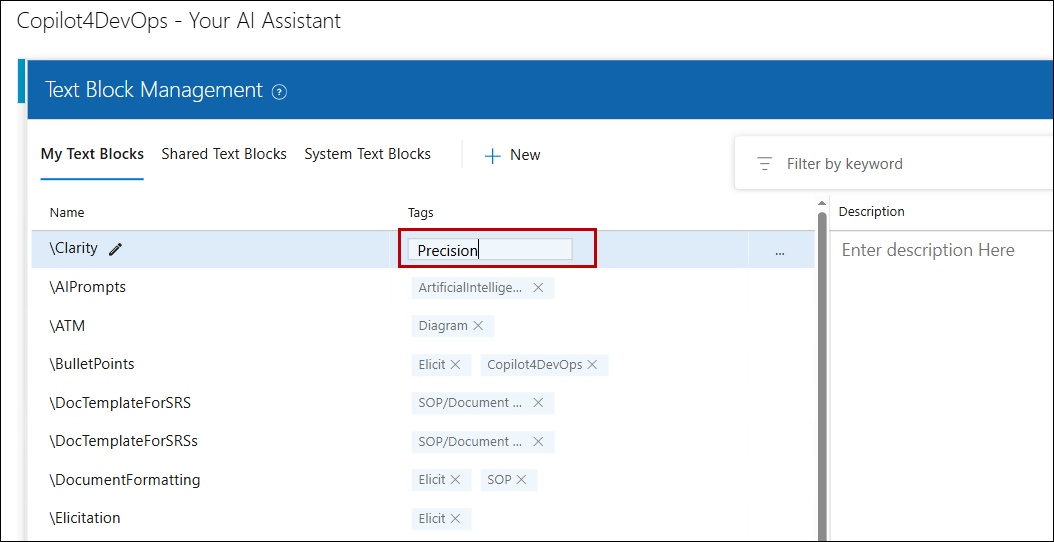Image resolution: width=1054 pixels, height=542 pixels.
Task: Click the Description column header
Action: point(872,211)
